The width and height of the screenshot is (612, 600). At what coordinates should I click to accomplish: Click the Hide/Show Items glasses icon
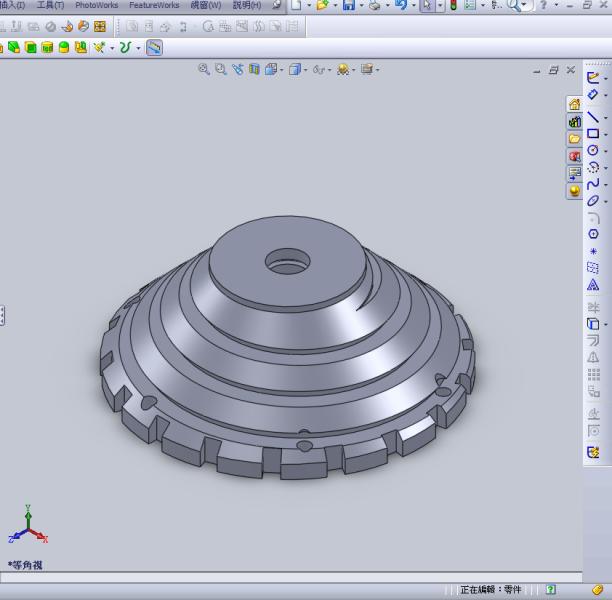click(x=319, y=69)
